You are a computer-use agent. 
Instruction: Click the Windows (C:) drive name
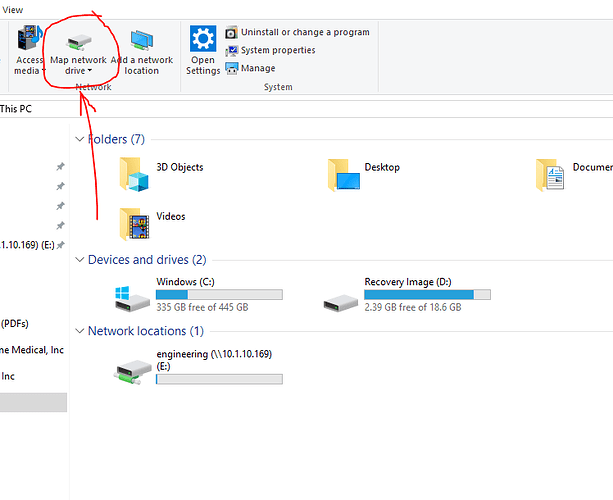pyautogui.click(x=185, y=282)
